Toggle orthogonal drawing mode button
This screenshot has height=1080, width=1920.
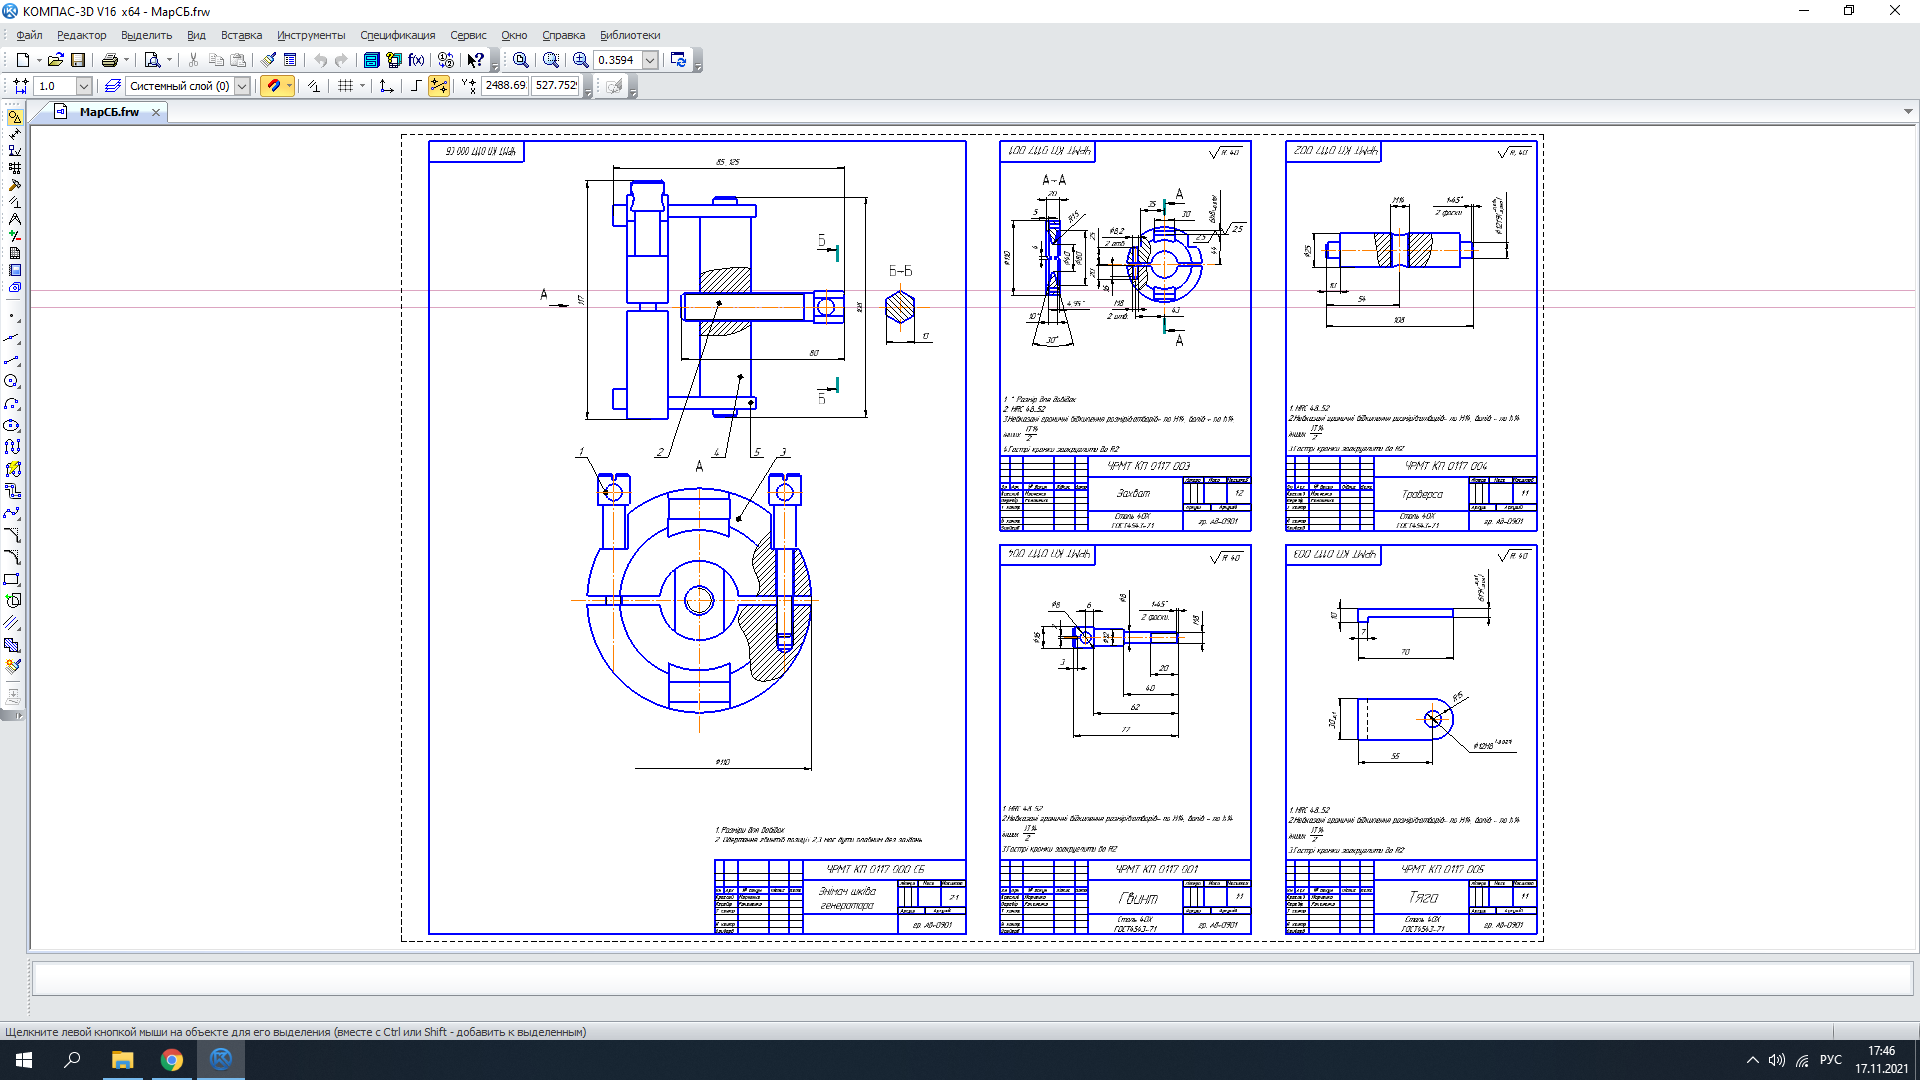tap(415, 86)
